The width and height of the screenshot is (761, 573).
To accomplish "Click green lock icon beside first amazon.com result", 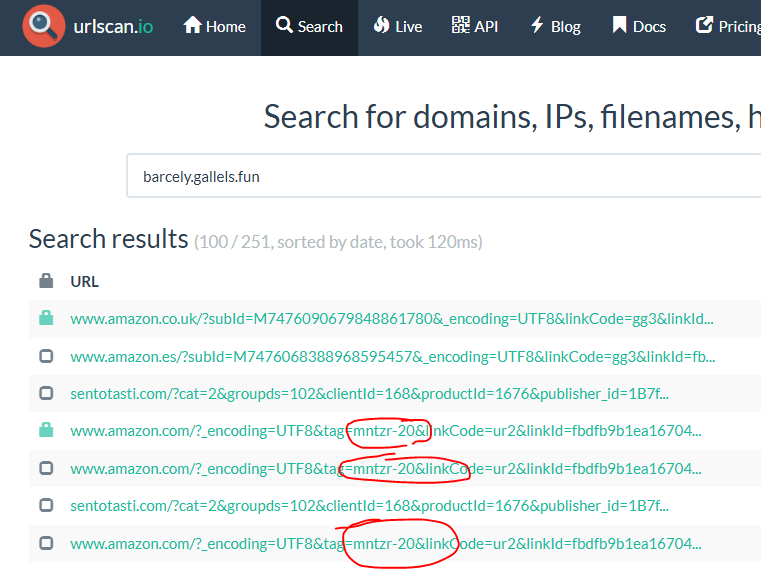I will click(x=46, y=430).
